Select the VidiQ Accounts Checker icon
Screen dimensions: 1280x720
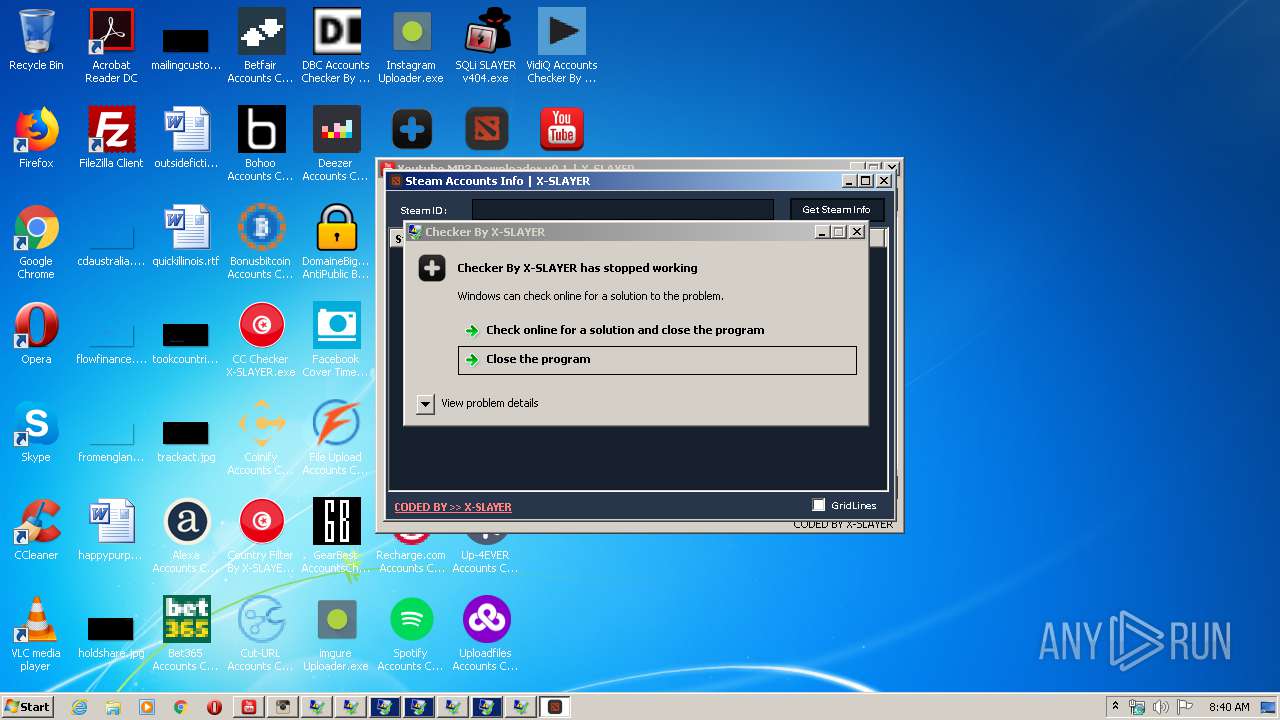point(561,45)
